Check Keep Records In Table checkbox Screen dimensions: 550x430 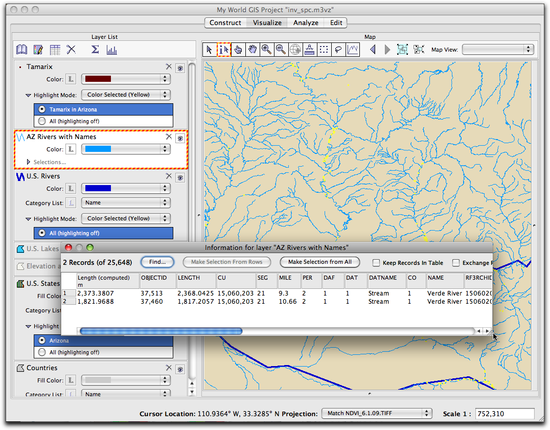pos(376,263)
